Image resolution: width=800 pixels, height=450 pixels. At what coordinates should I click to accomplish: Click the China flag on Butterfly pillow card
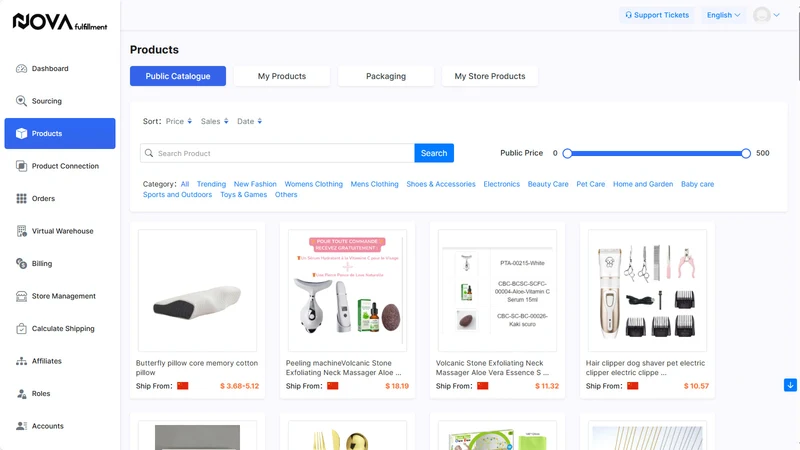click(183, 386)
